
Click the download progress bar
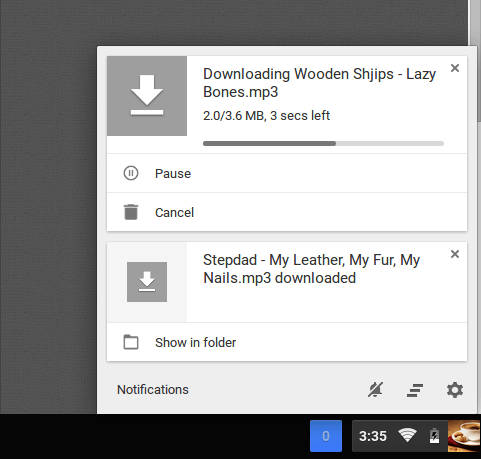click(x=323, y=143)
